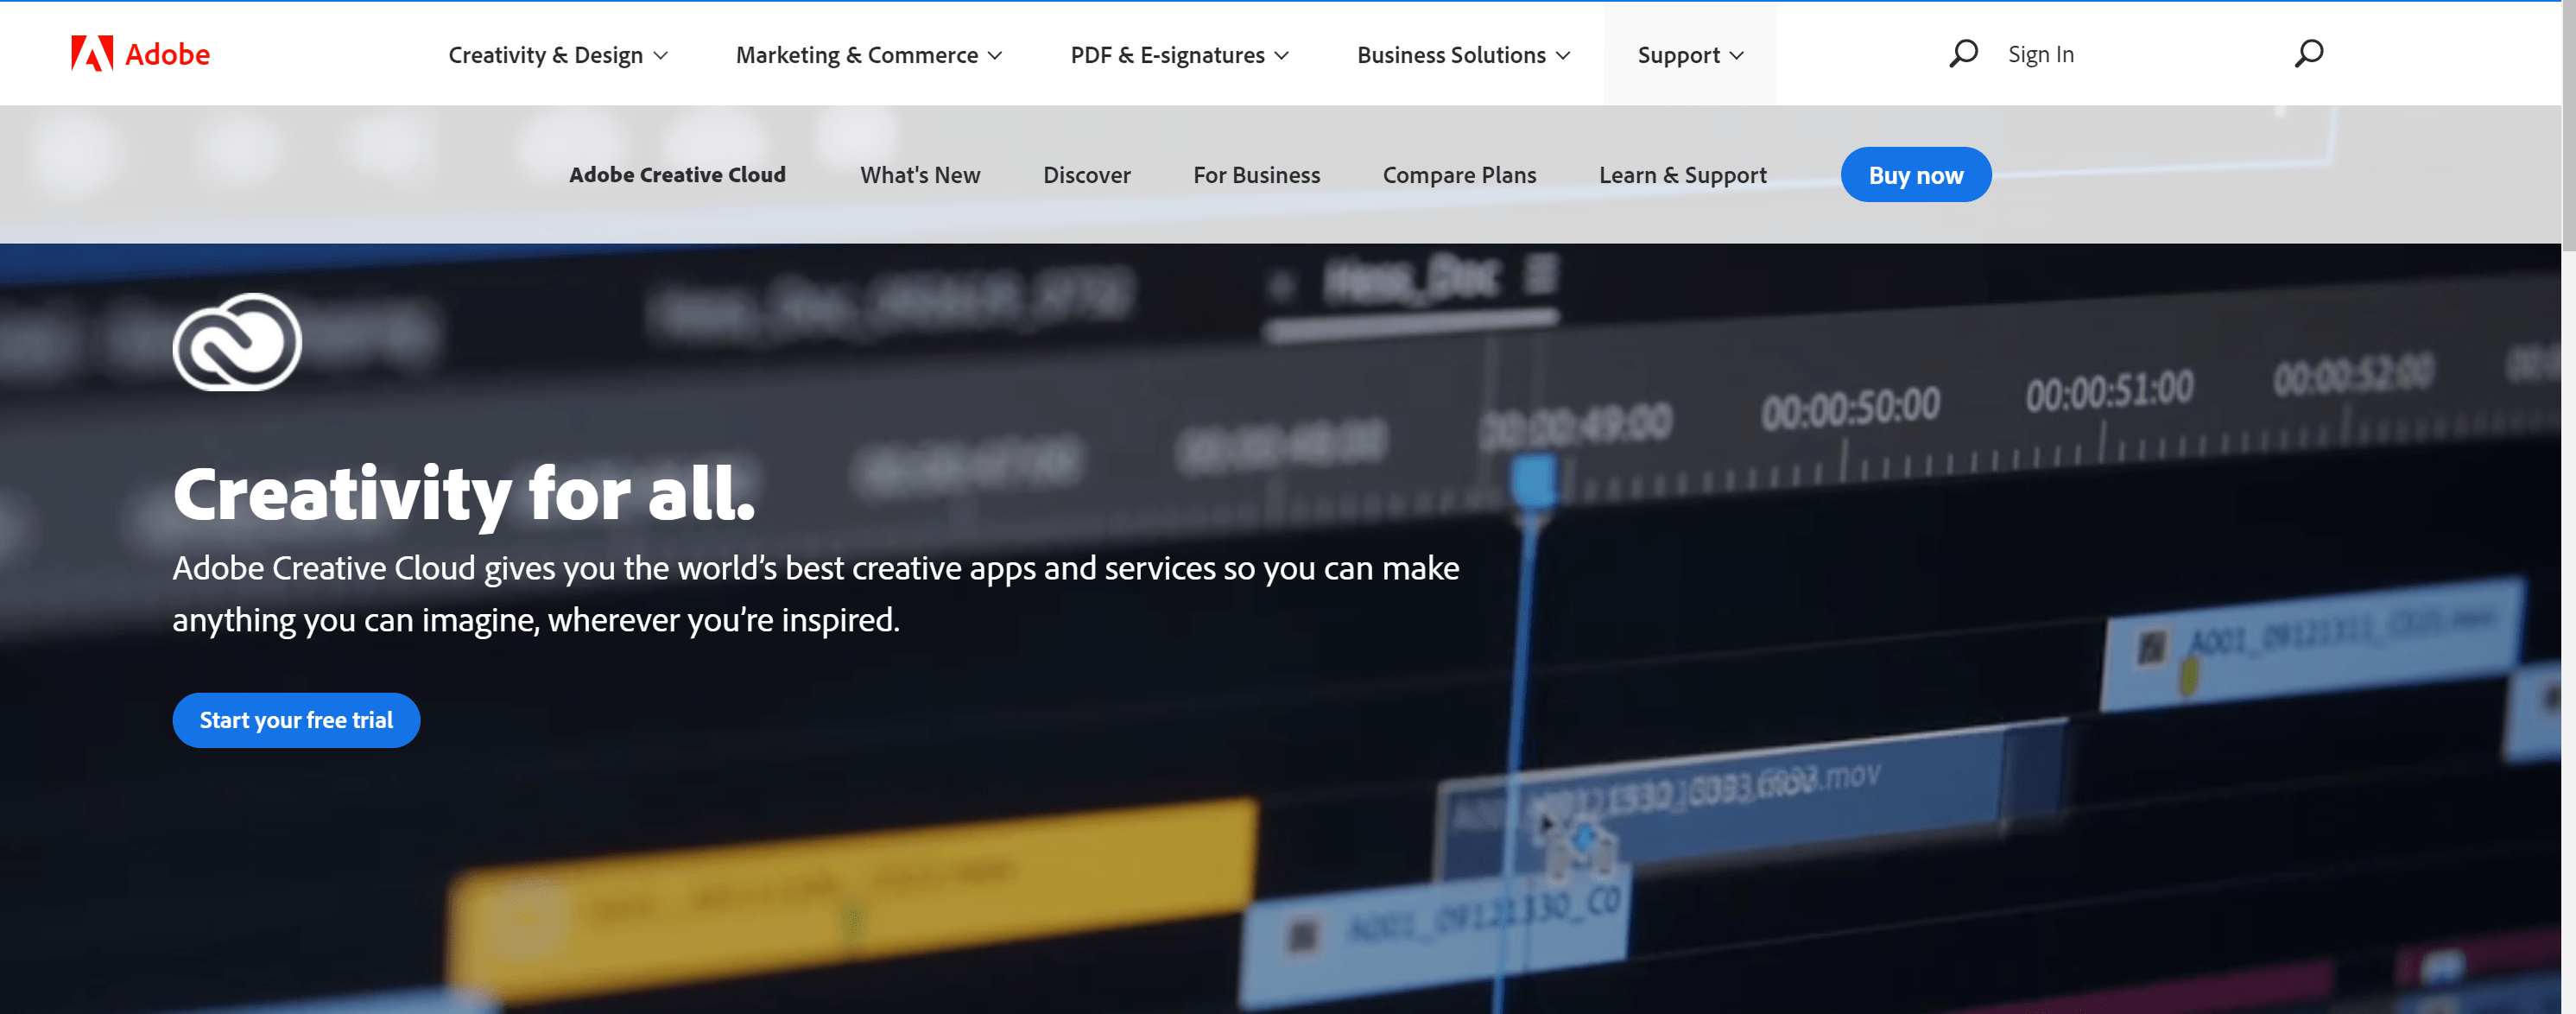
Task: Select Adobe Creative Cloud in the secondary navigation
Action: tap(677, 174)
